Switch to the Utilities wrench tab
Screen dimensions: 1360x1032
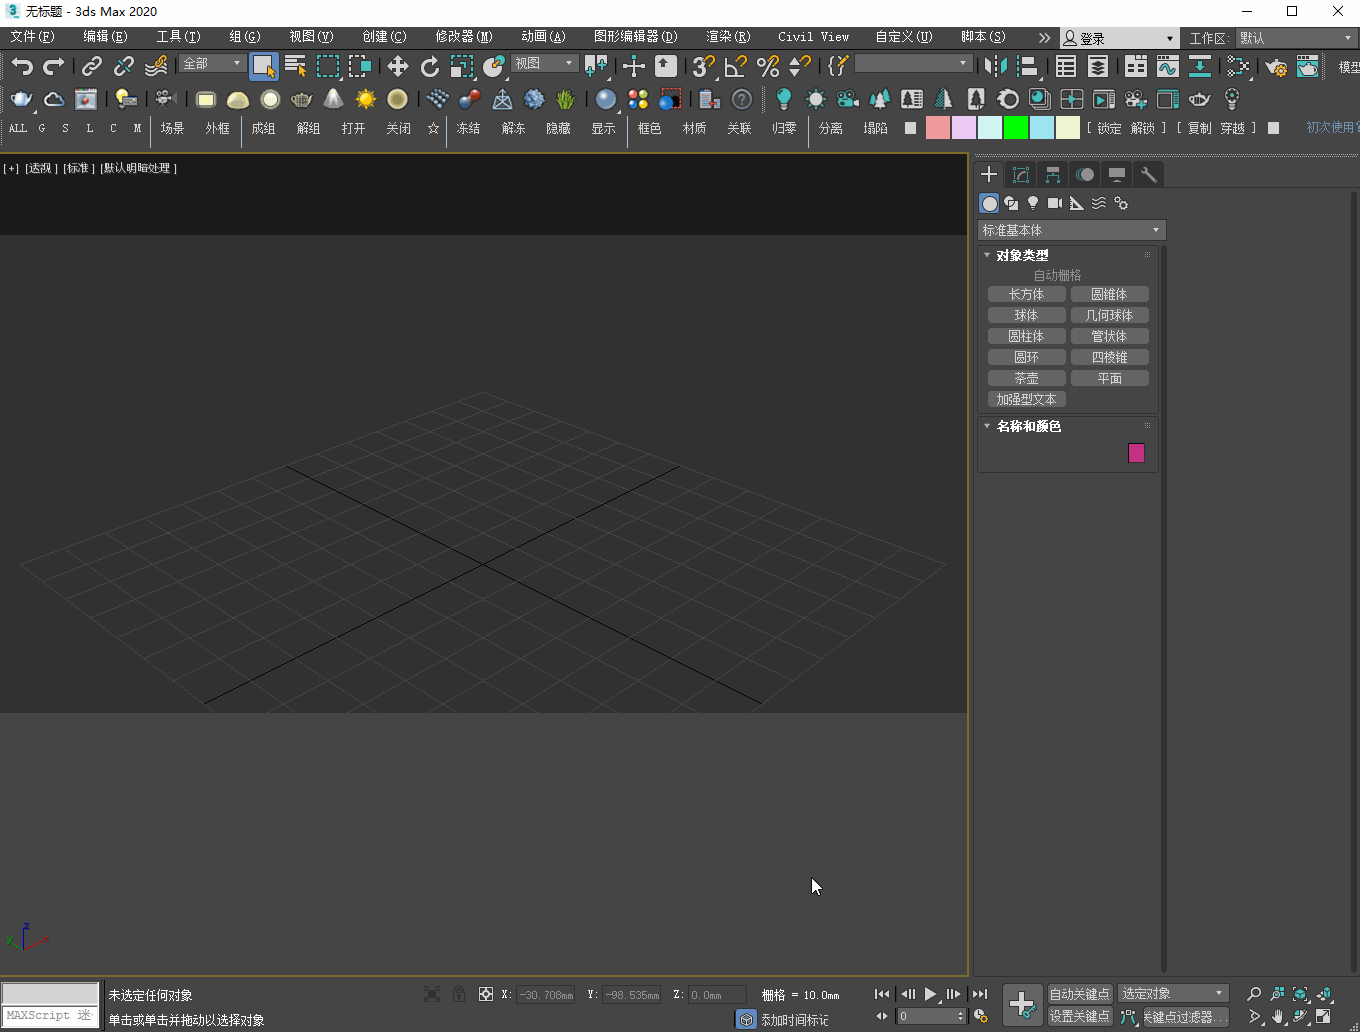pyautogui.click(x=1149, y=175)
